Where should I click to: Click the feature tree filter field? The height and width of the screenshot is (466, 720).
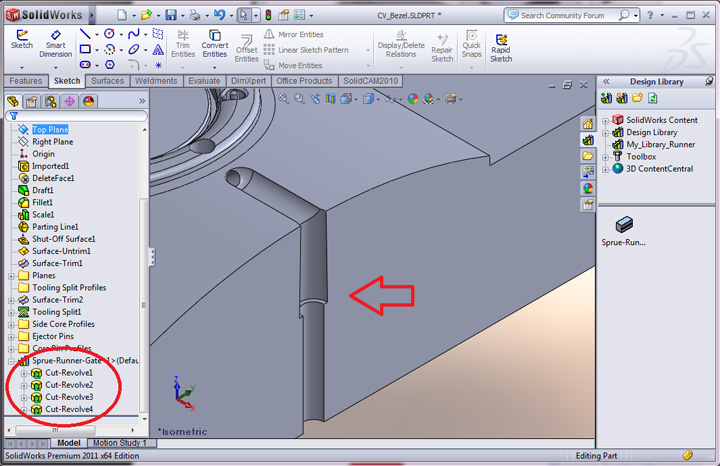[77, 116]
